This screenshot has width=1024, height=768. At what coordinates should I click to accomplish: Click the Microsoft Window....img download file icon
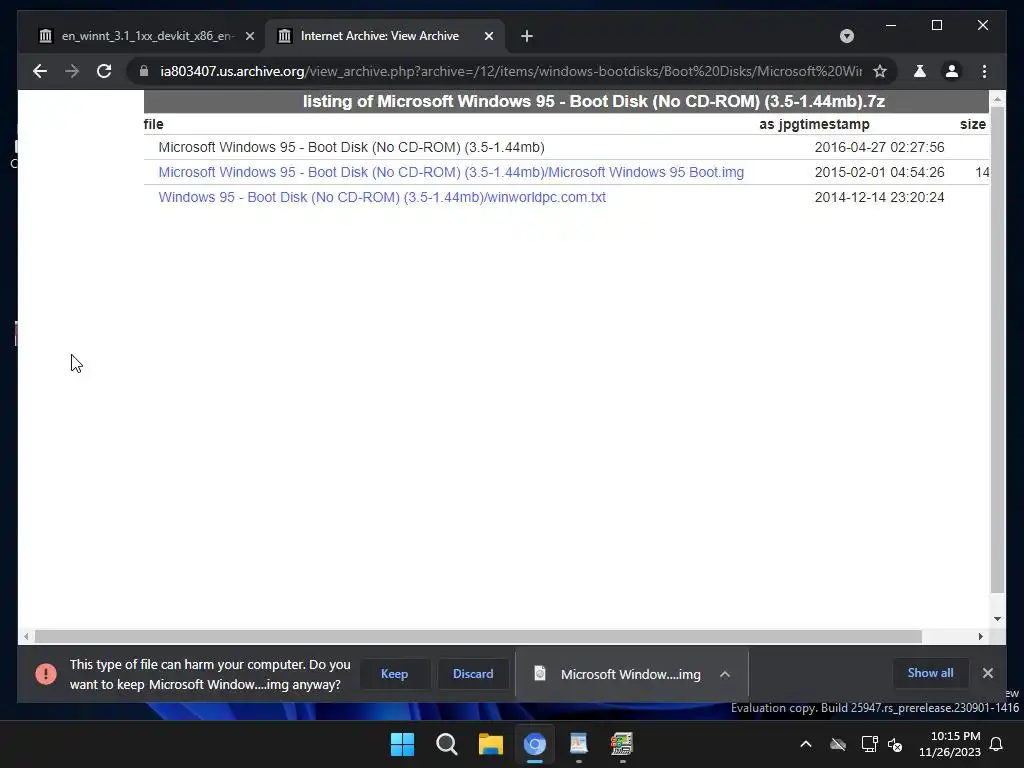point(539,673)
